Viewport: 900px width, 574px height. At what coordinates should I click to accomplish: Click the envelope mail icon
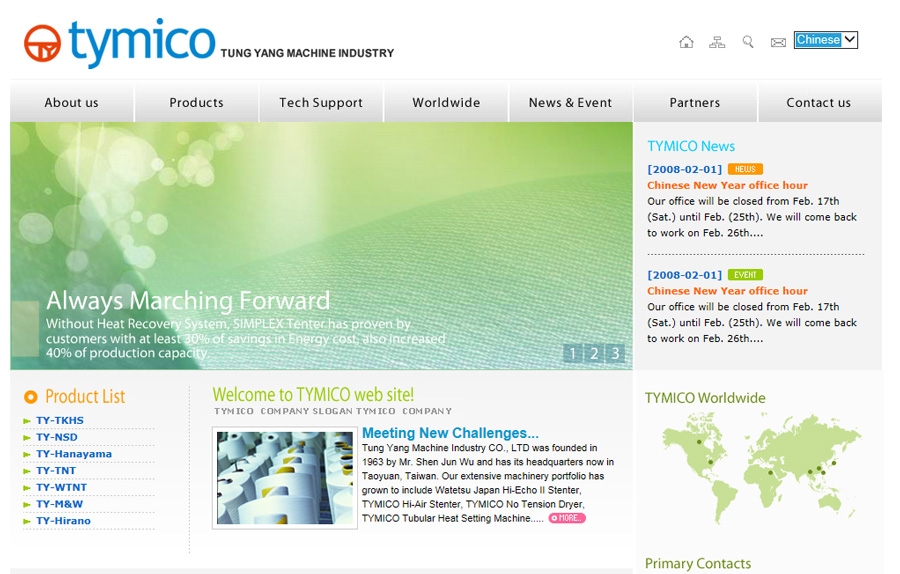pyautogui.click(x=778, y=42)
